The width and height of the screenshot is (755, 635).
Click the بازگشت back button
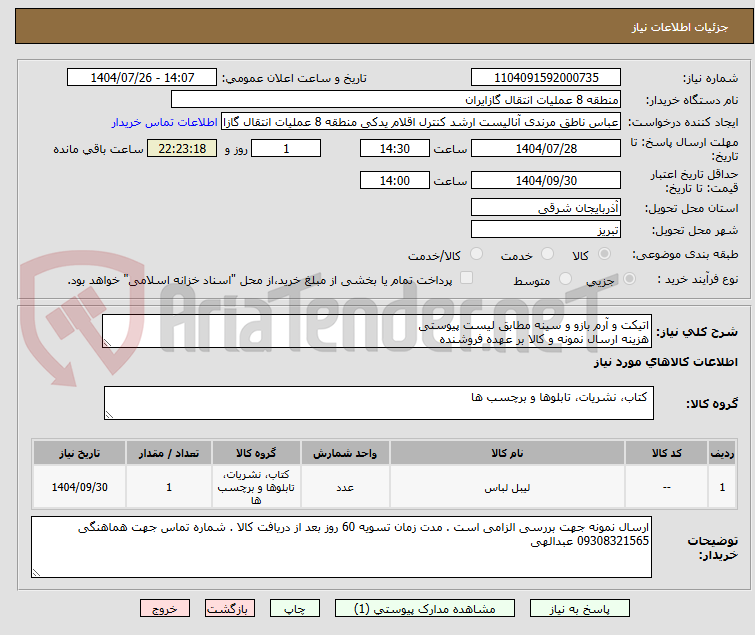229,609
